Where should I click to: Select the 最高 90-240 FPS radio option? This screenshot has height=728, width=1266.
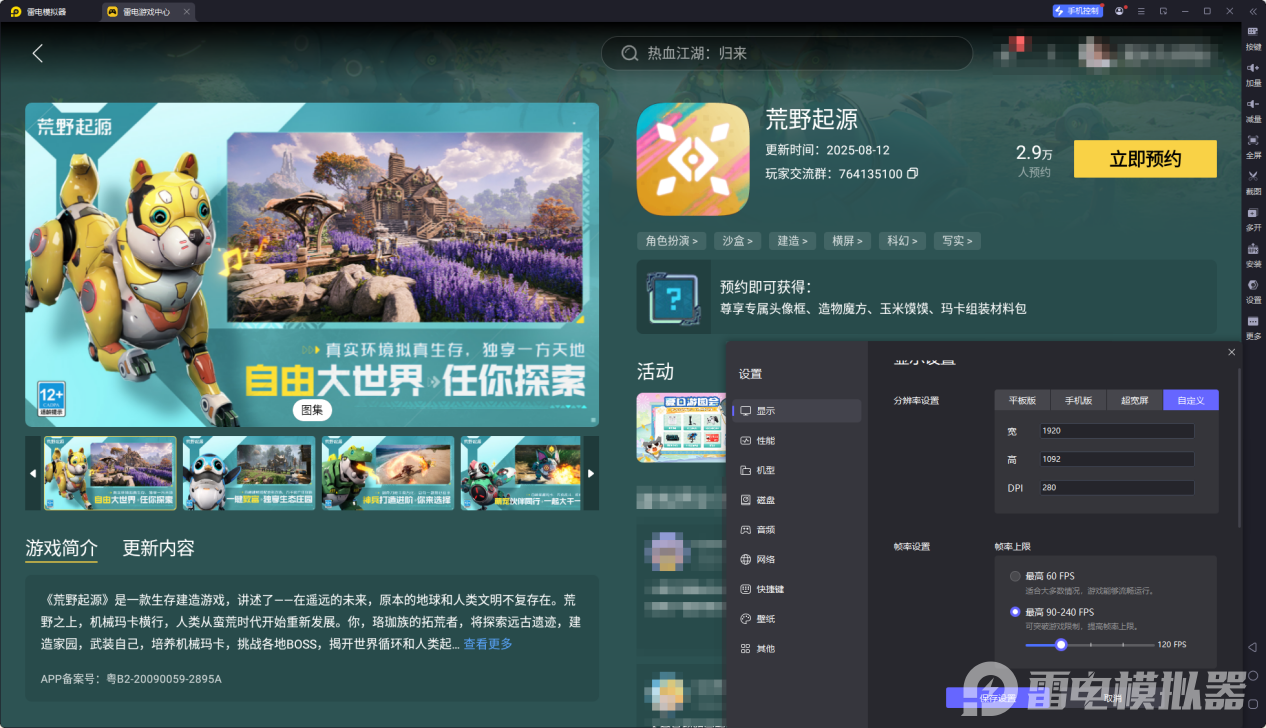[x=1015, y=612]
